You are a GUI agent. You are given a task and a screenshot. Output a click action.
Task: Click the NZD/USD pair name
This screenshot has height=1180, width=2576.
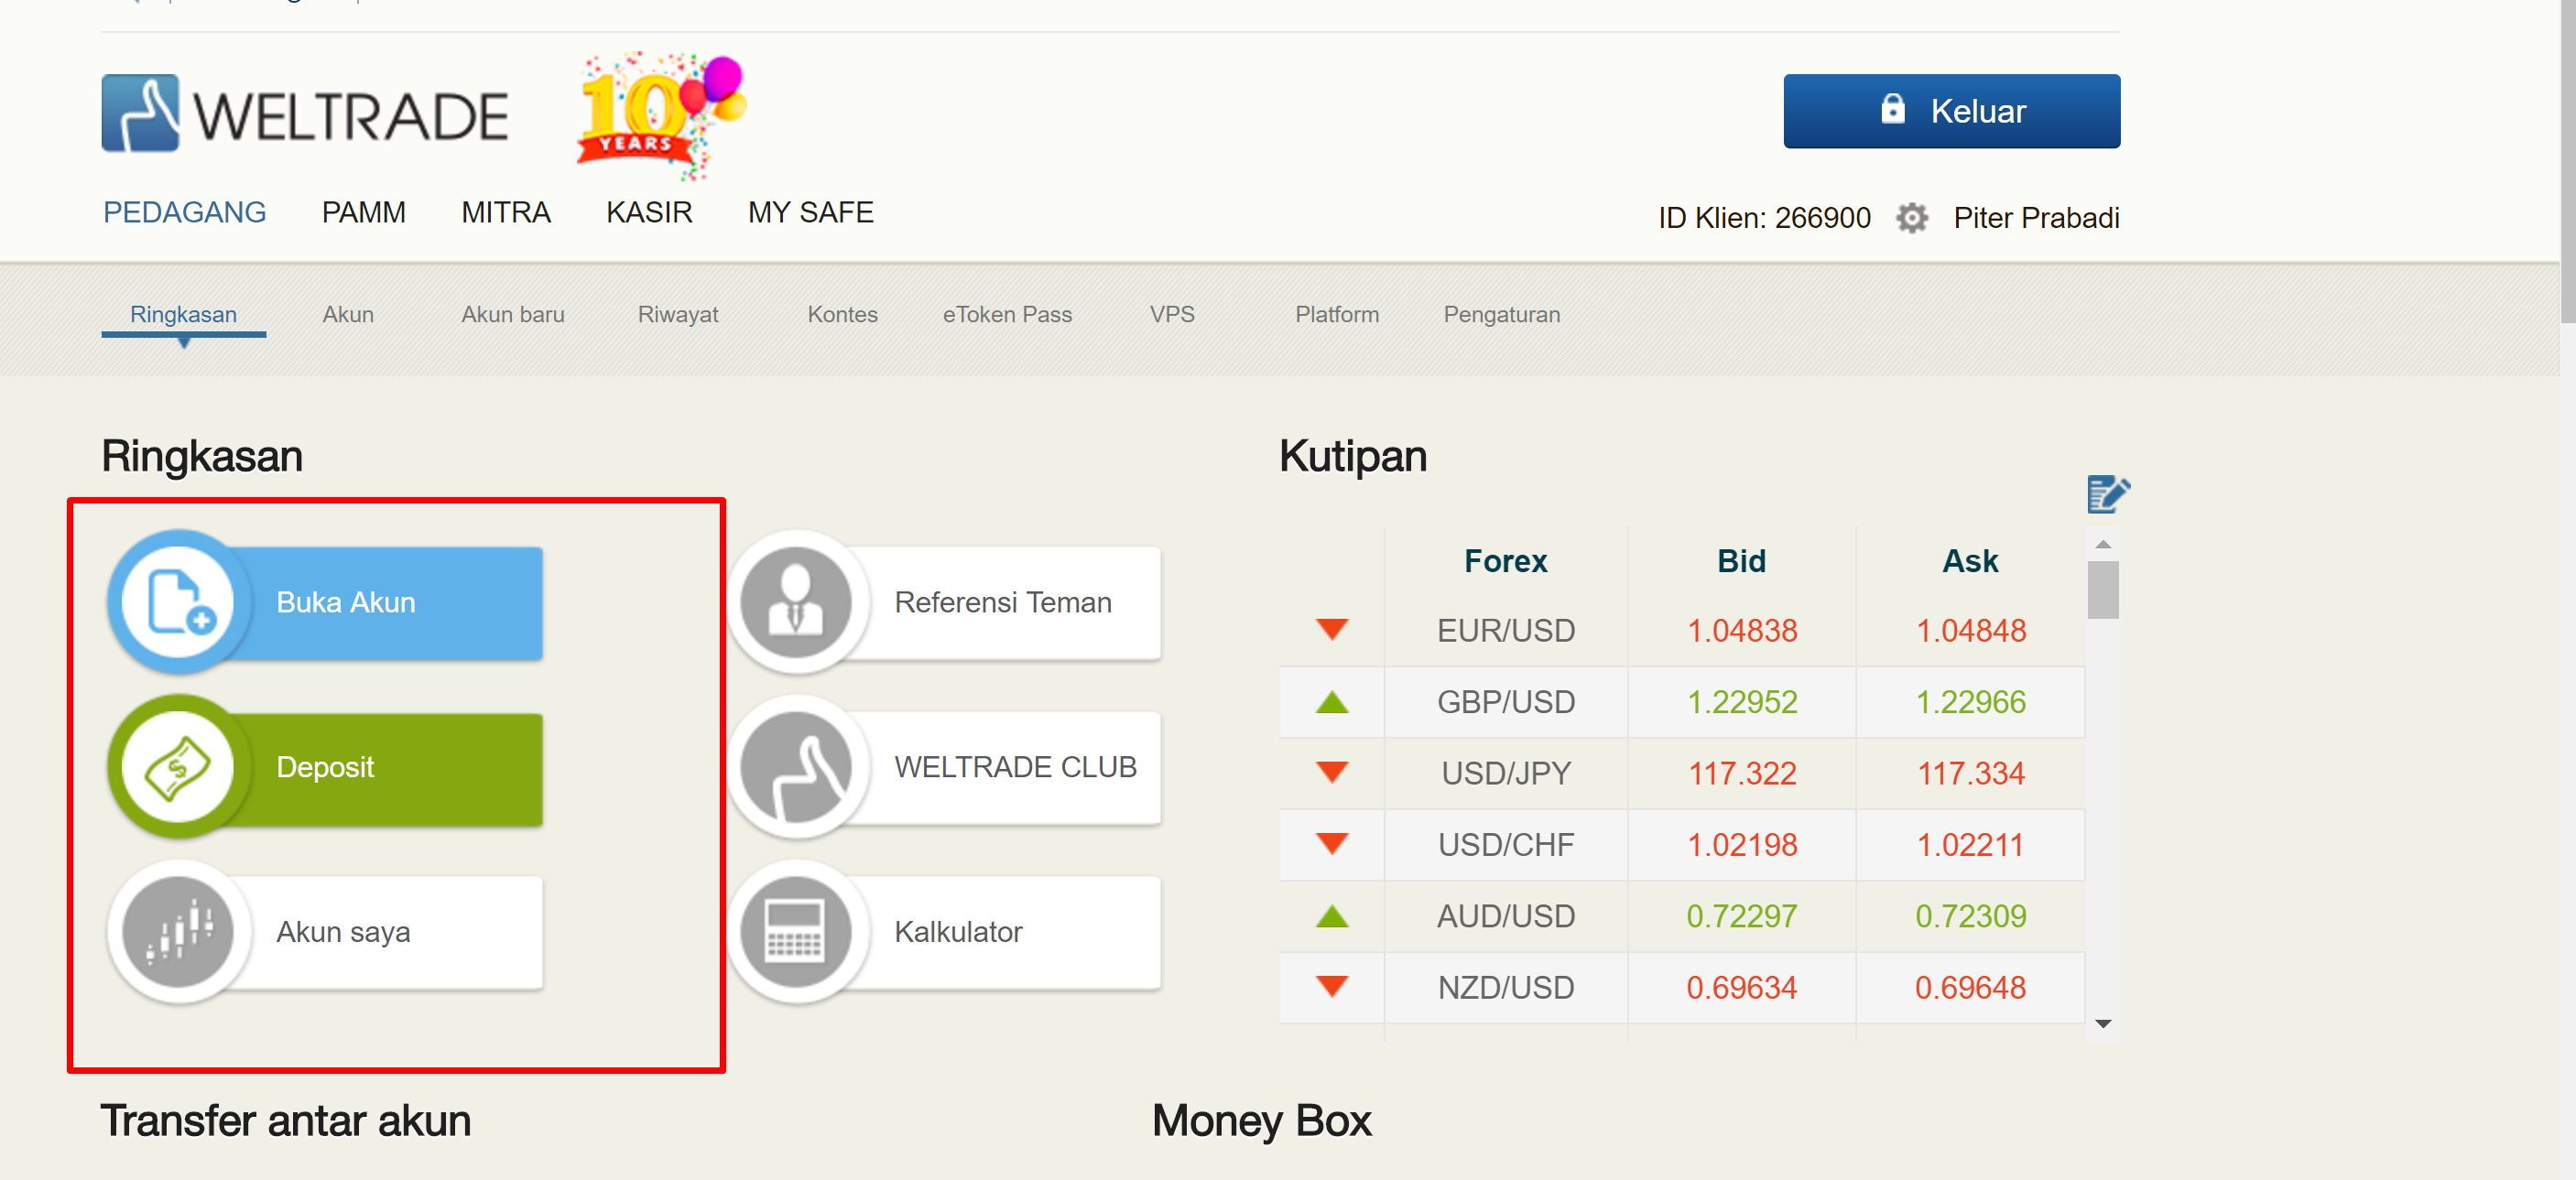[1506, 987]
